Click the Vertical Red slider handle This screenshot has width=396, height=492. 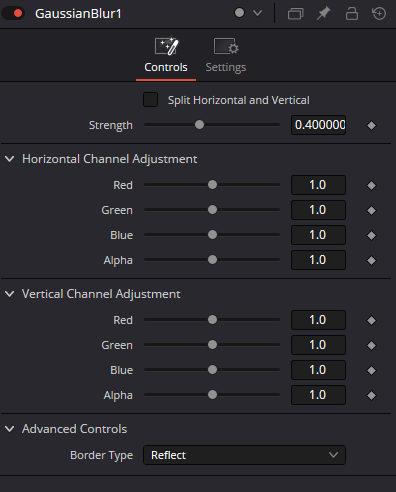tap(212, 319)
